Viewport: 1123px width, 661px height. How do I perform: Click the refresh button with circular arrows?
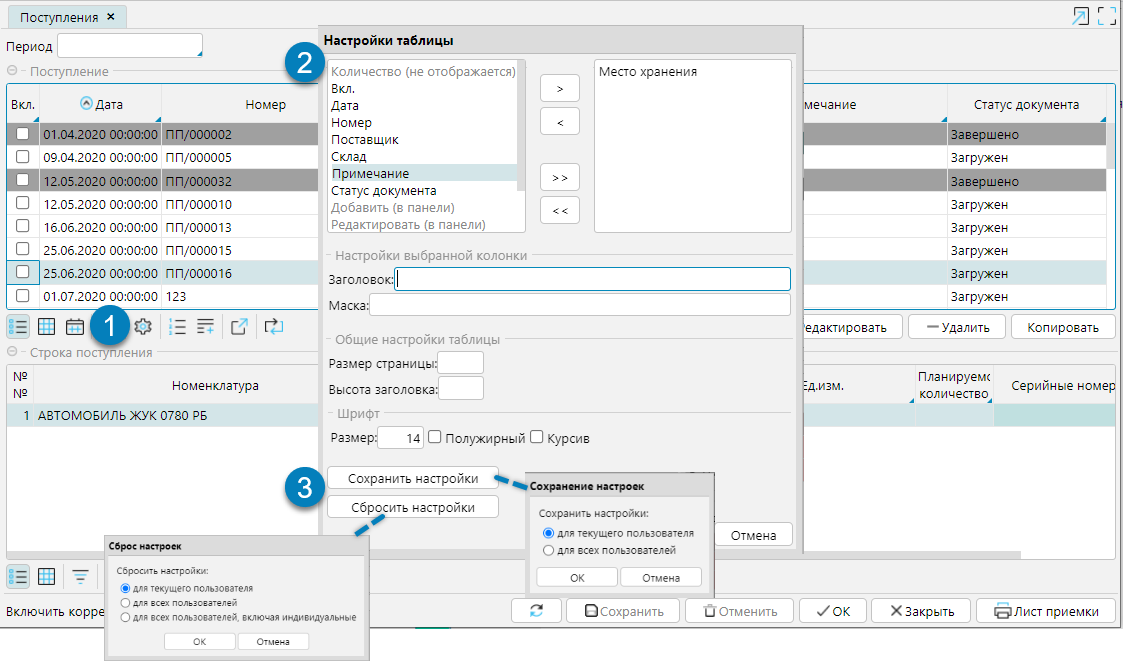537,611
